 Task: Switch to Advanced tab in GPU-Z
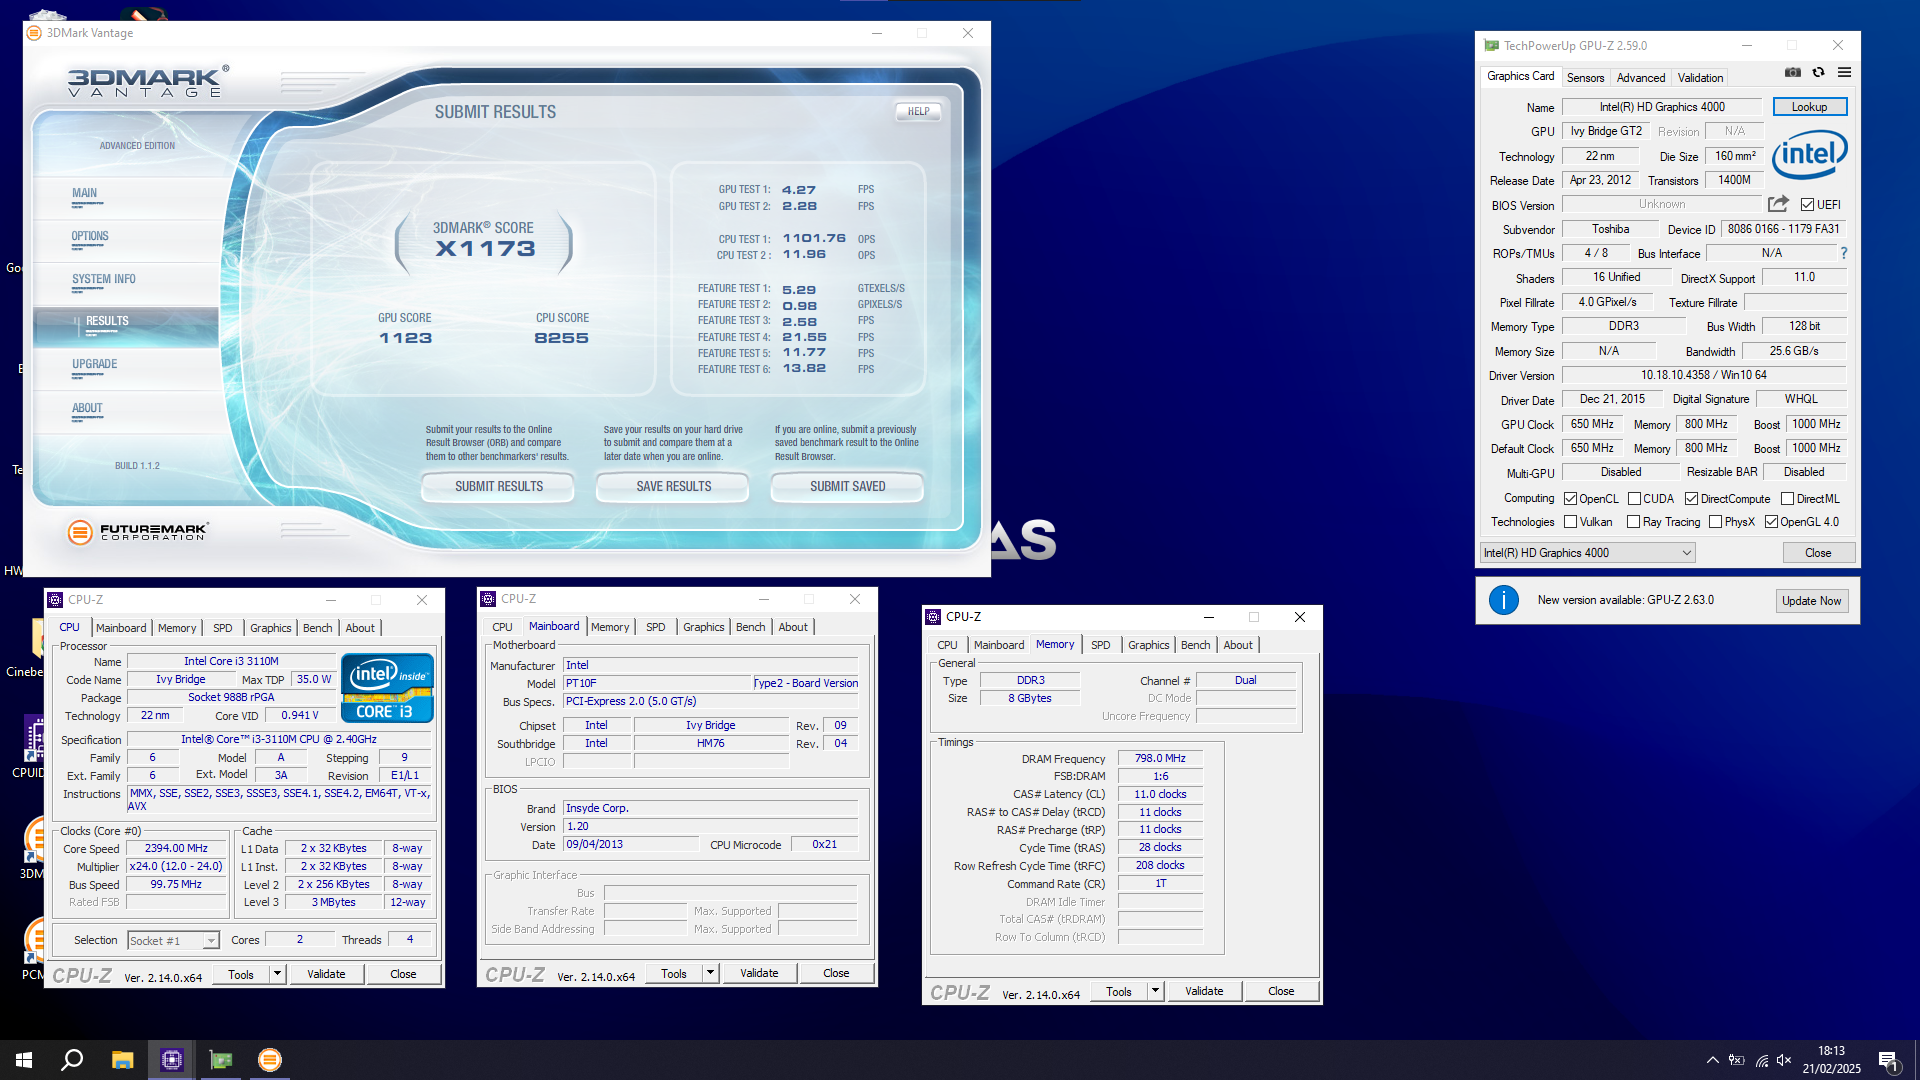click(1641, 78)
